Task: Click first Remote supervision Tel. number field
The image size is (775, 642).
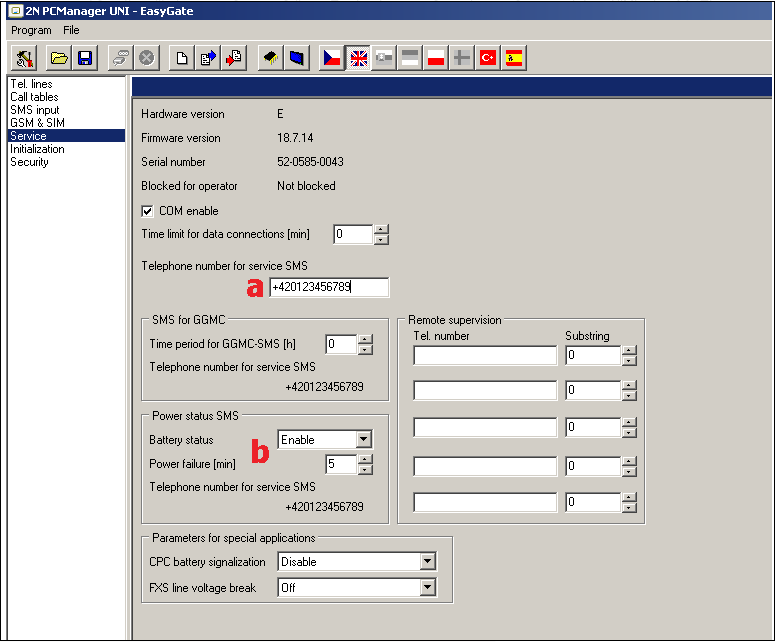Action: coord(485,355)
